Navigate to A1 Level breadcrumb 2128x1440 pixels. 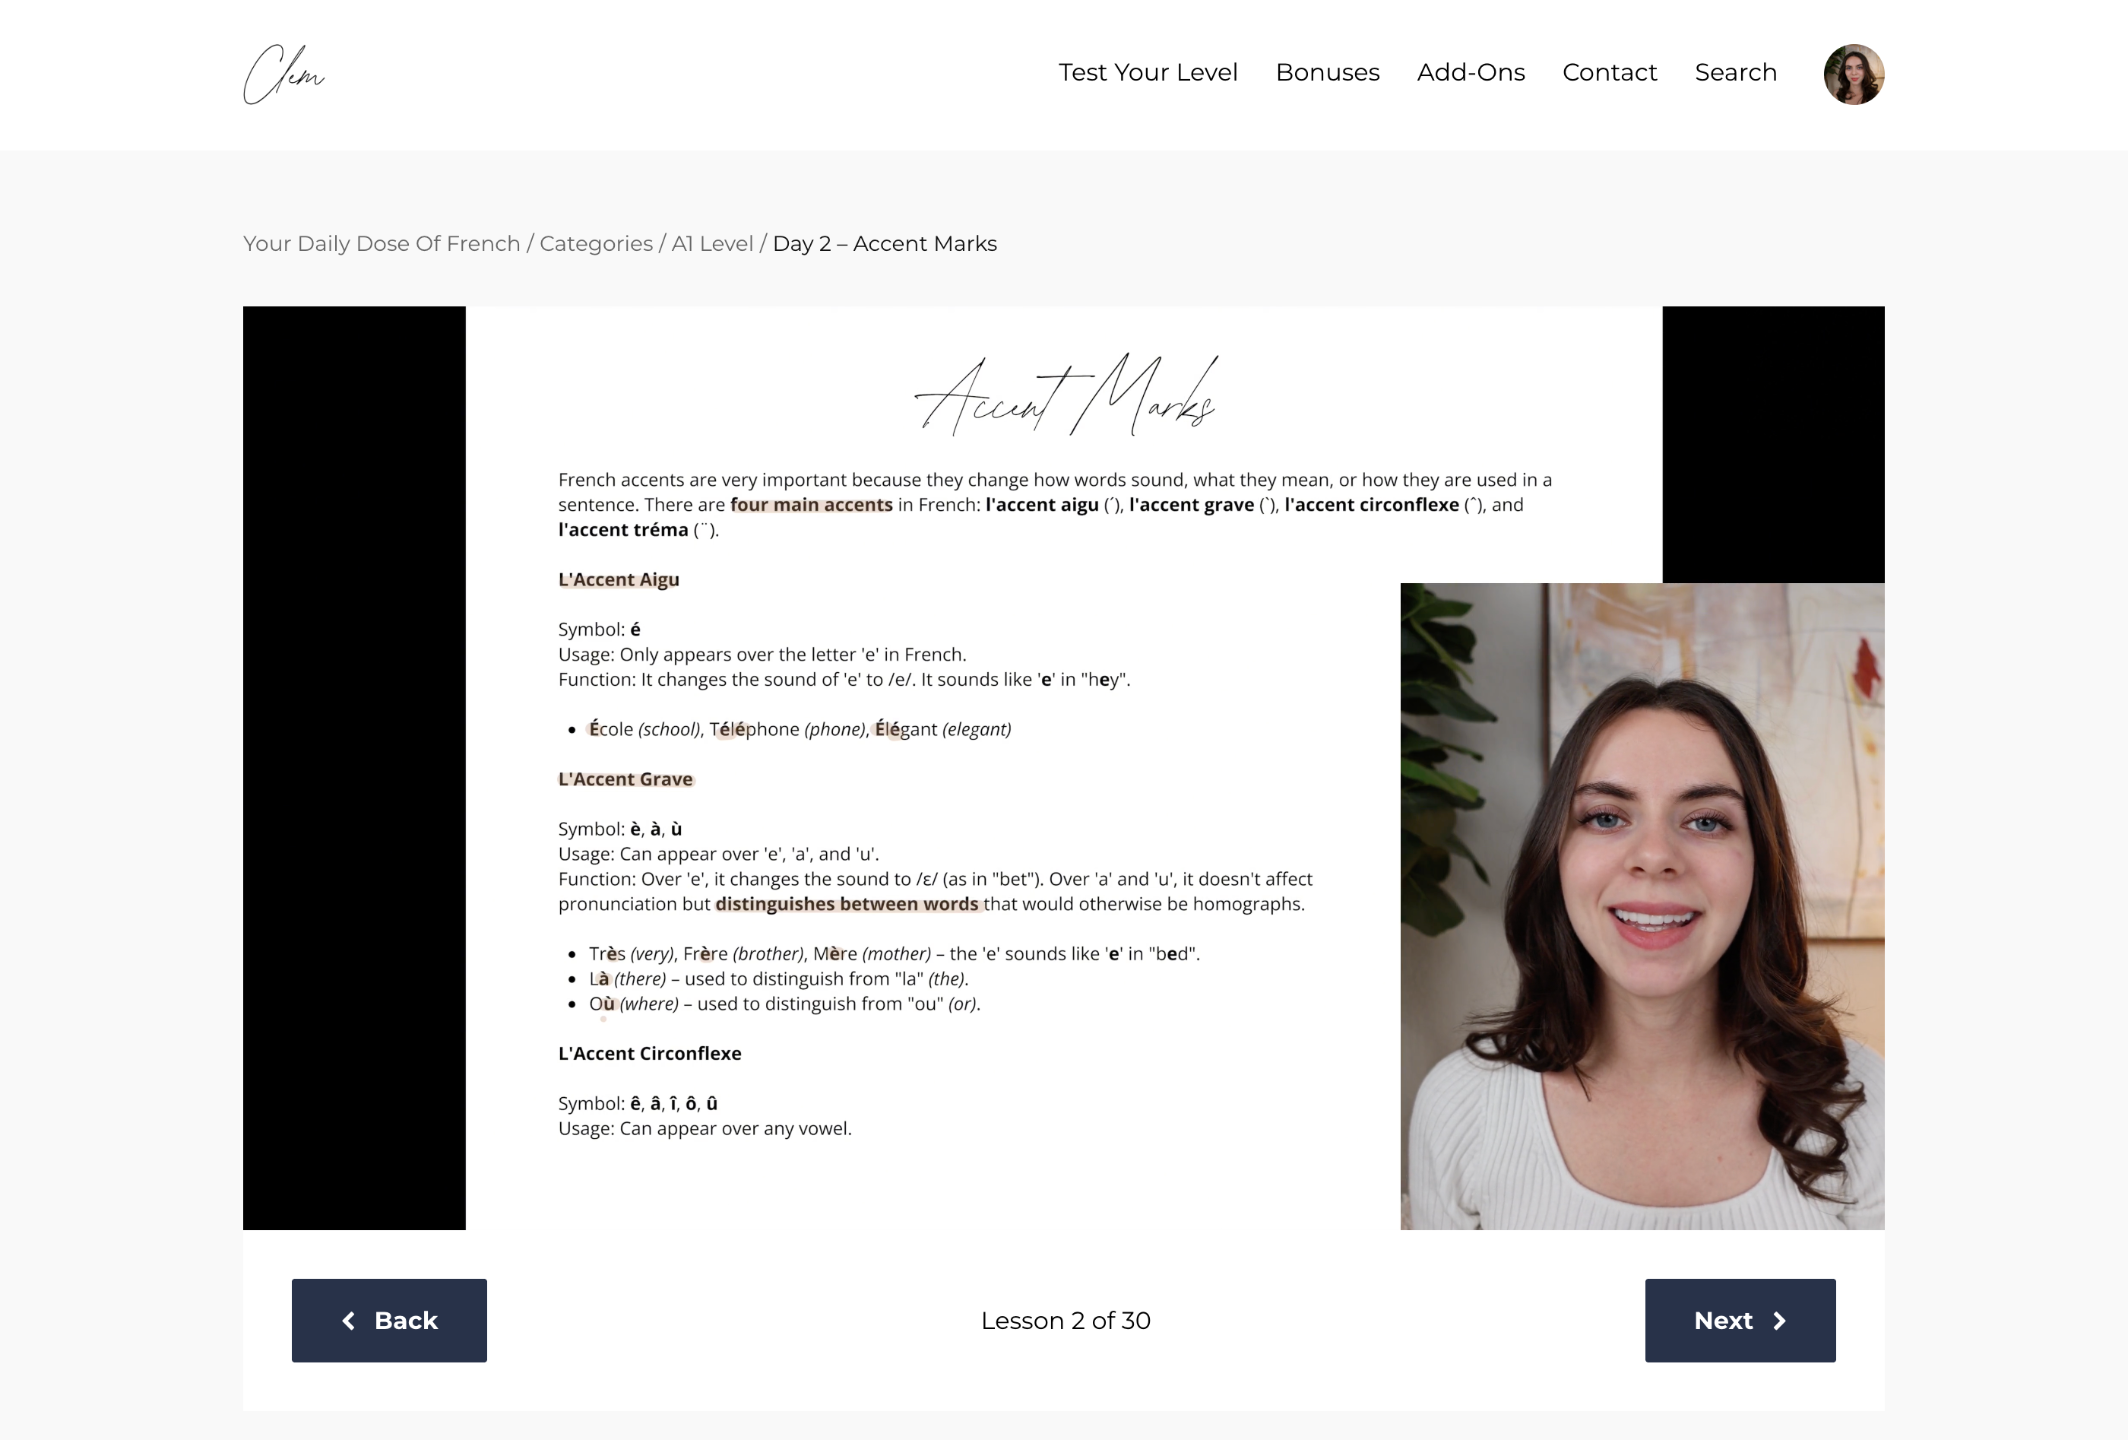coord(712,244)
